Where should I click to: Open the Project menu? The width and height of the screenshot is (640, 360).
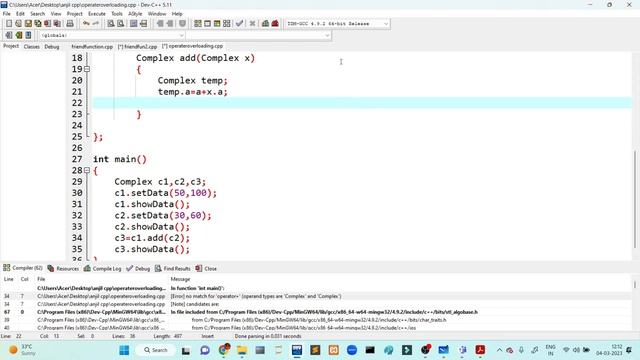(x=75, y=13)
